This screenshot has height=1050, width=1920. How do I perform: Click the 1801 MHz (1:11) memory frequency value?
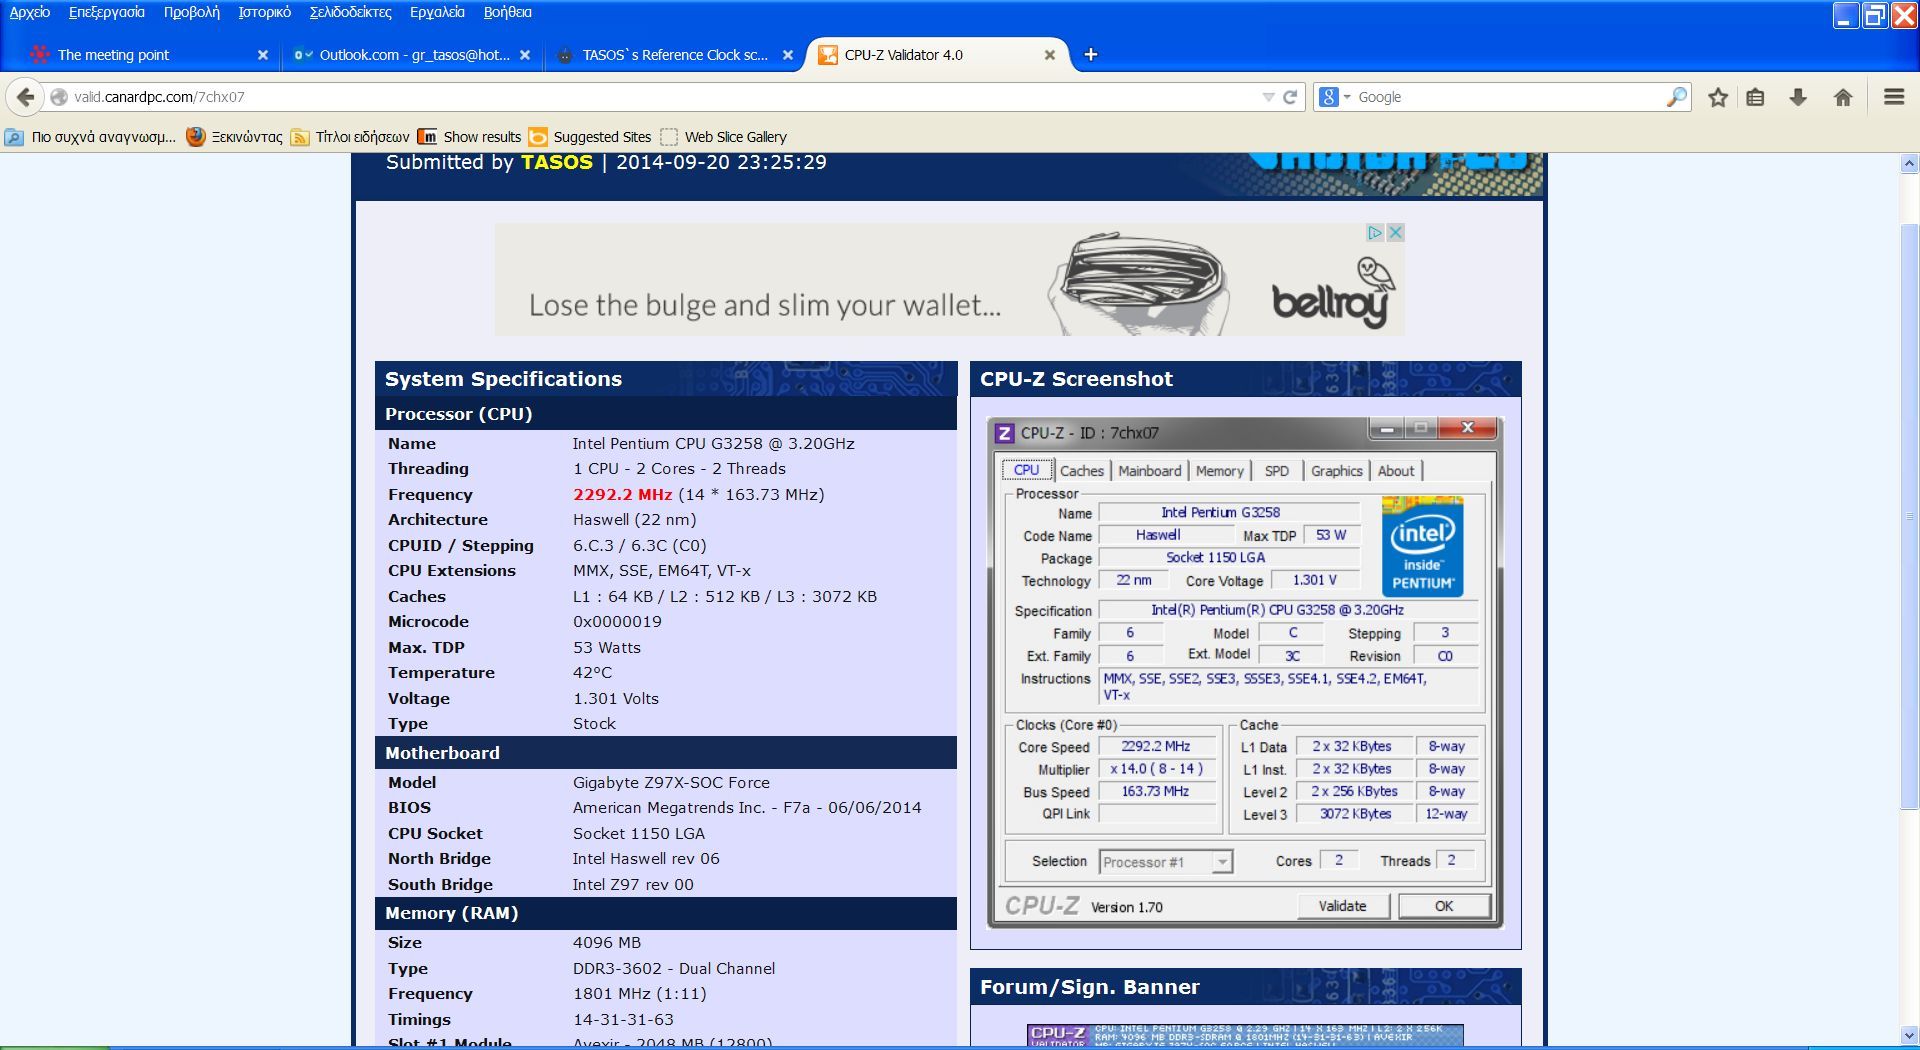(640, 994)
